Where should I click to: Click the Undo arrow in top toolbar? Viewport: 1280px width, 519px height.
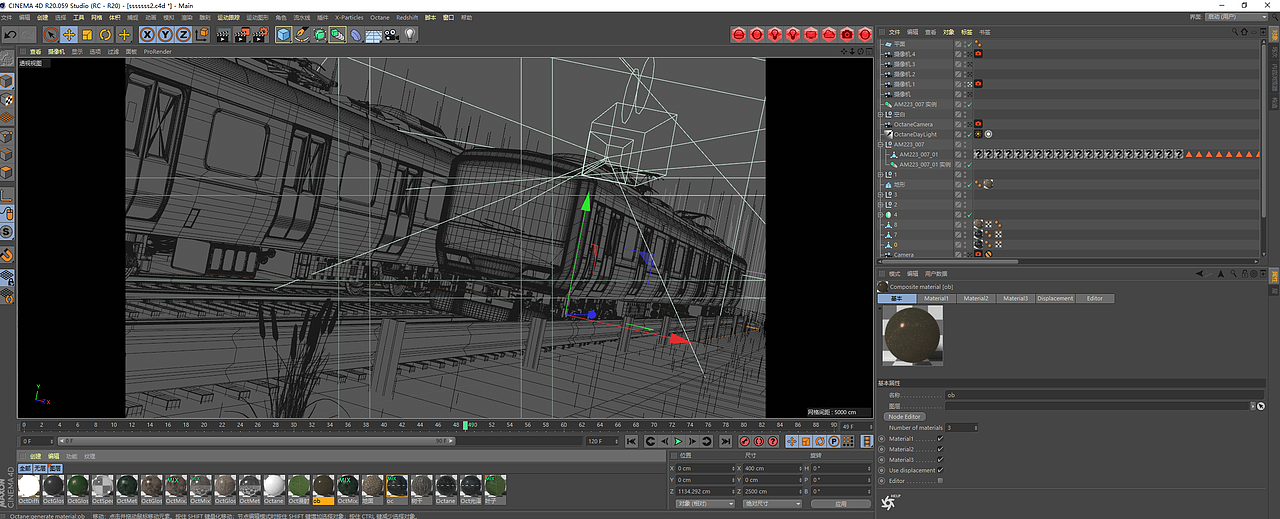click(x=10, y=34)
